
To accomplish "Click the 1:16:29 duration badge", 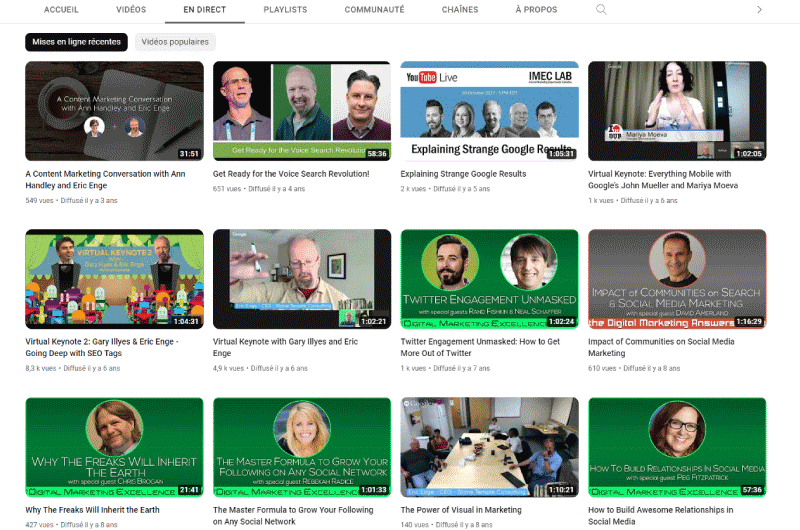I will 749,321.
